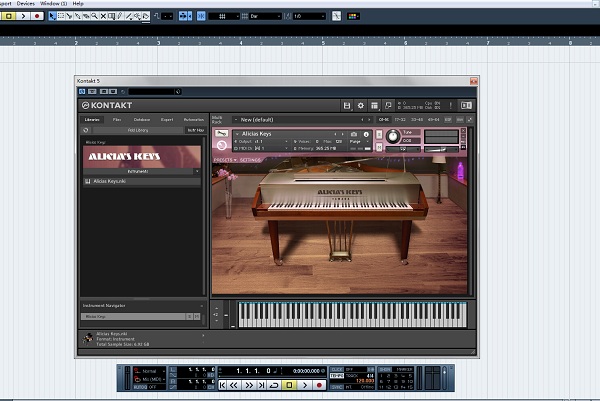Open the Help menu
This screenshot has width=600, height=401.
pyautogui.click(x=78, y=3)
